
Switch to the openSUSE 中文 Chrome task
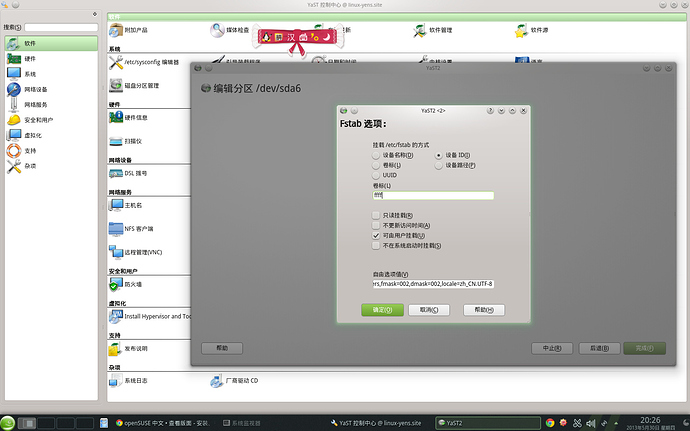click(163, 423)
